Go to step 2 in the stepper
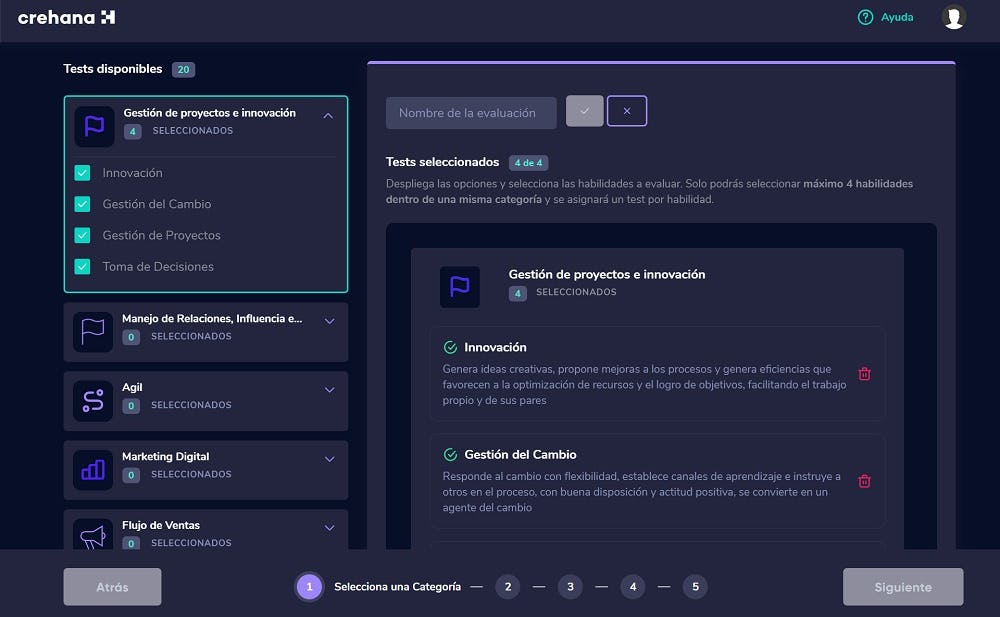1000x617 pixels. [x=507, y=587]
